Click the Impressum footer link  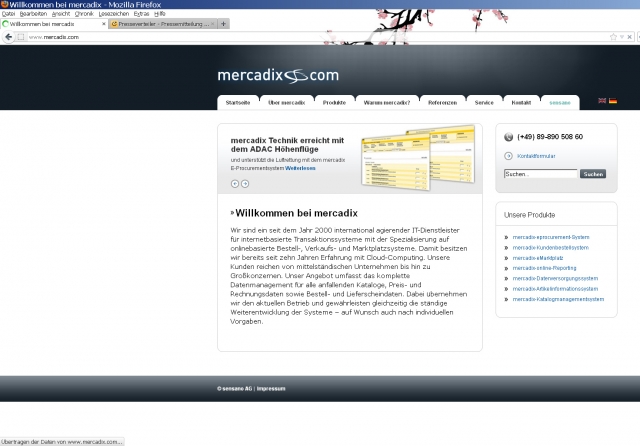[271, 388]
